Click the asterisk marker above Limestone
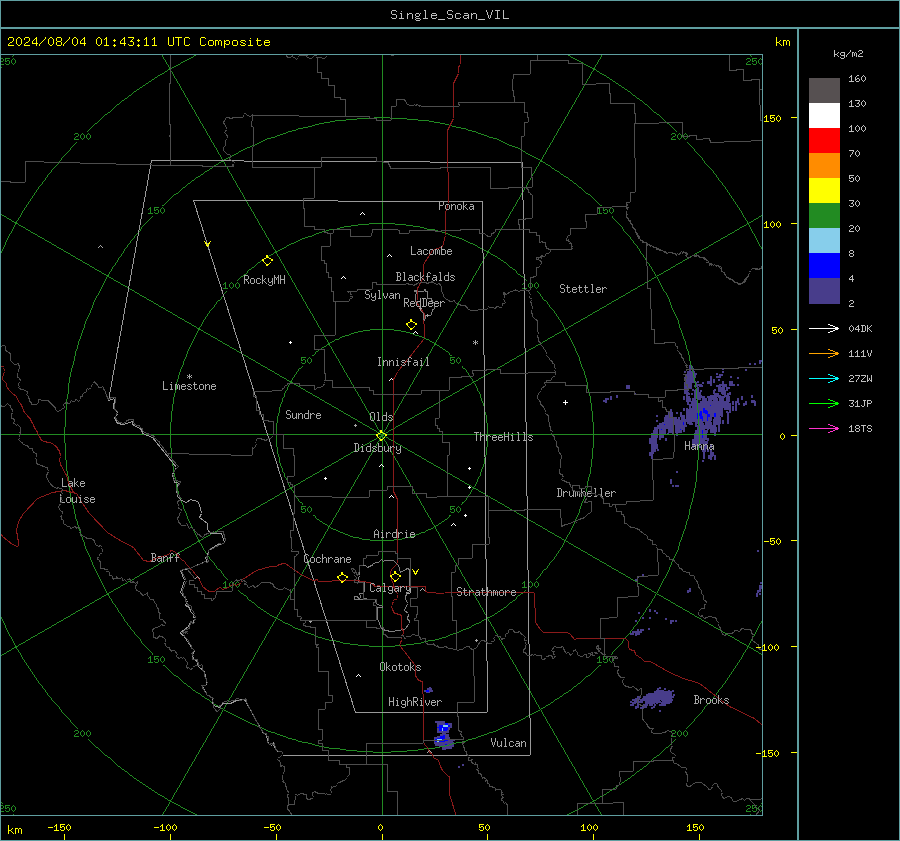This screenshot has width=900, height=841. pos(189,377)
